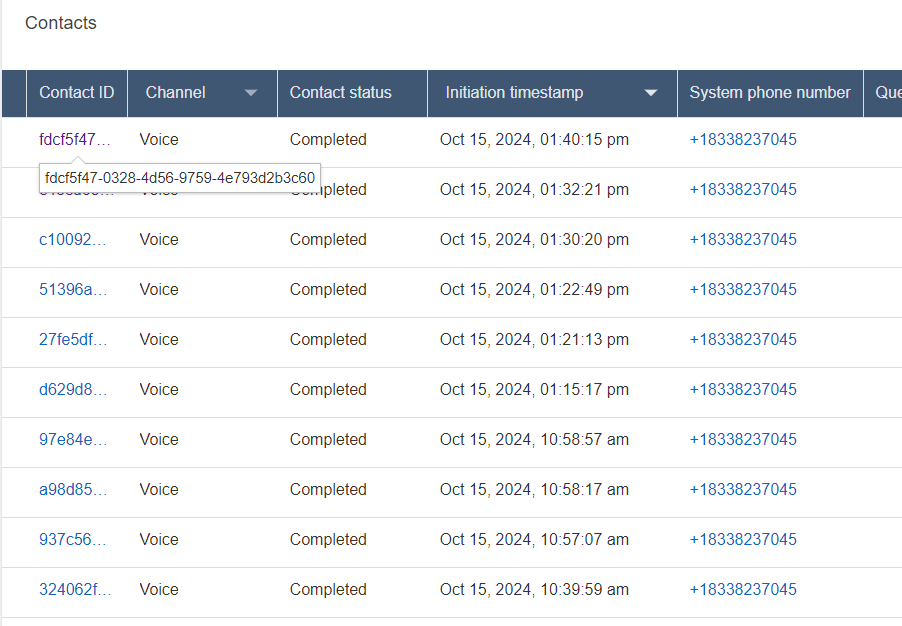View contact a98d85 details

tap(75, 490)
